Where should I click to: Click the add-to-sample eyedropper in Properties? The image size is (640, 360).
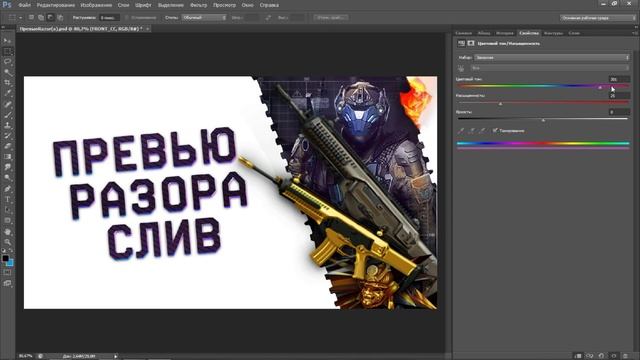pyautogui.click(x=472, y=131)
